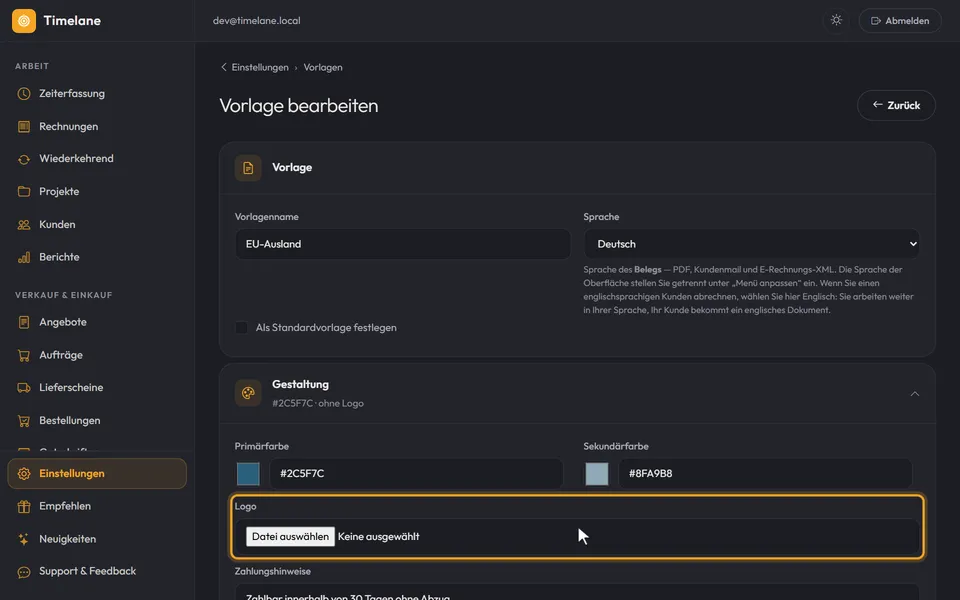
Task: Click the 'Keine ausgewählt' file status text
Action: pos(378,536)
